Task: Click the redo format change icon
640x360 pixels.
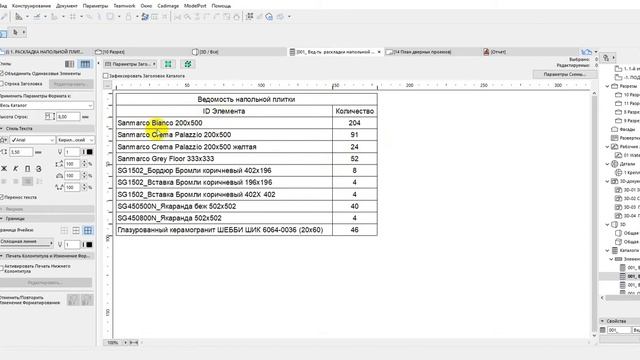Action: point(87,300)
